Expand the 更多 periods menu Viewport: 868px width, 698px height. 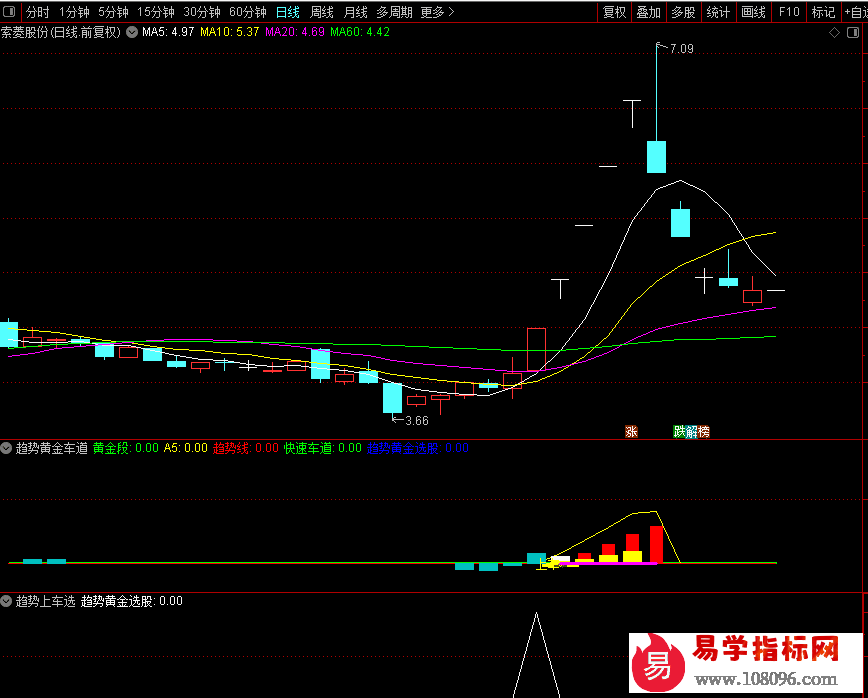437,13
